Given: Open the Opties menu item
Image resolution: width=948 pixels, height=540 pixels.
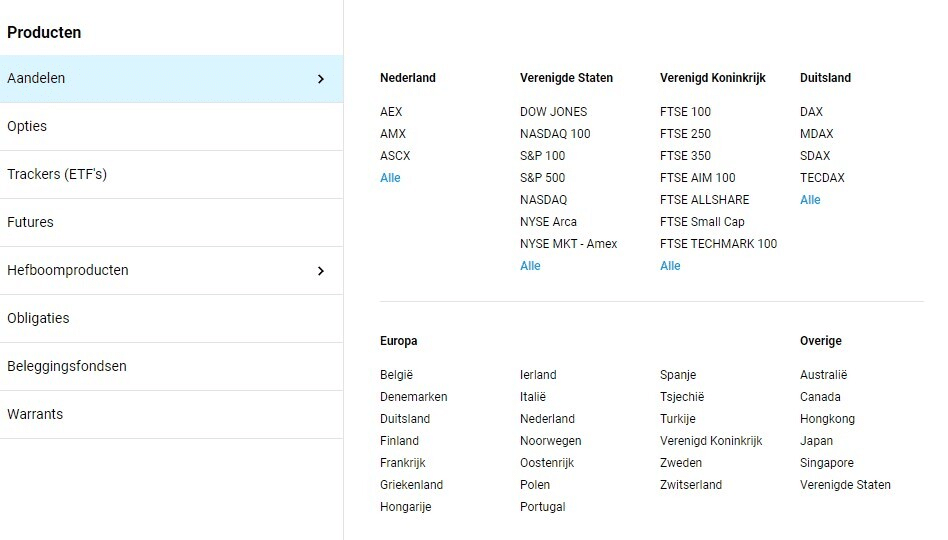Looking at the screenshot, I should click(x=171, y=126).
